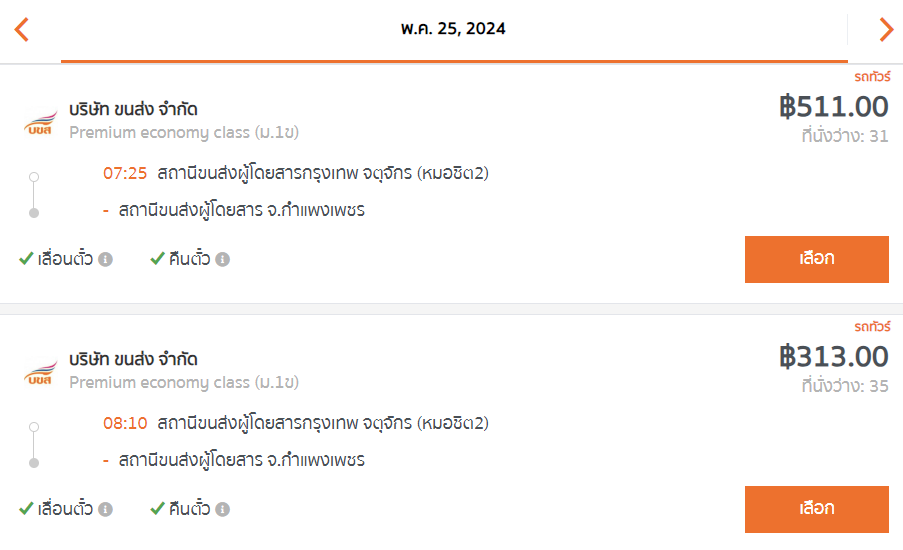Click info icon beside เลื่อนตั๋ว in 07:25 trip
Screen dimensions: 903x550
105,260
